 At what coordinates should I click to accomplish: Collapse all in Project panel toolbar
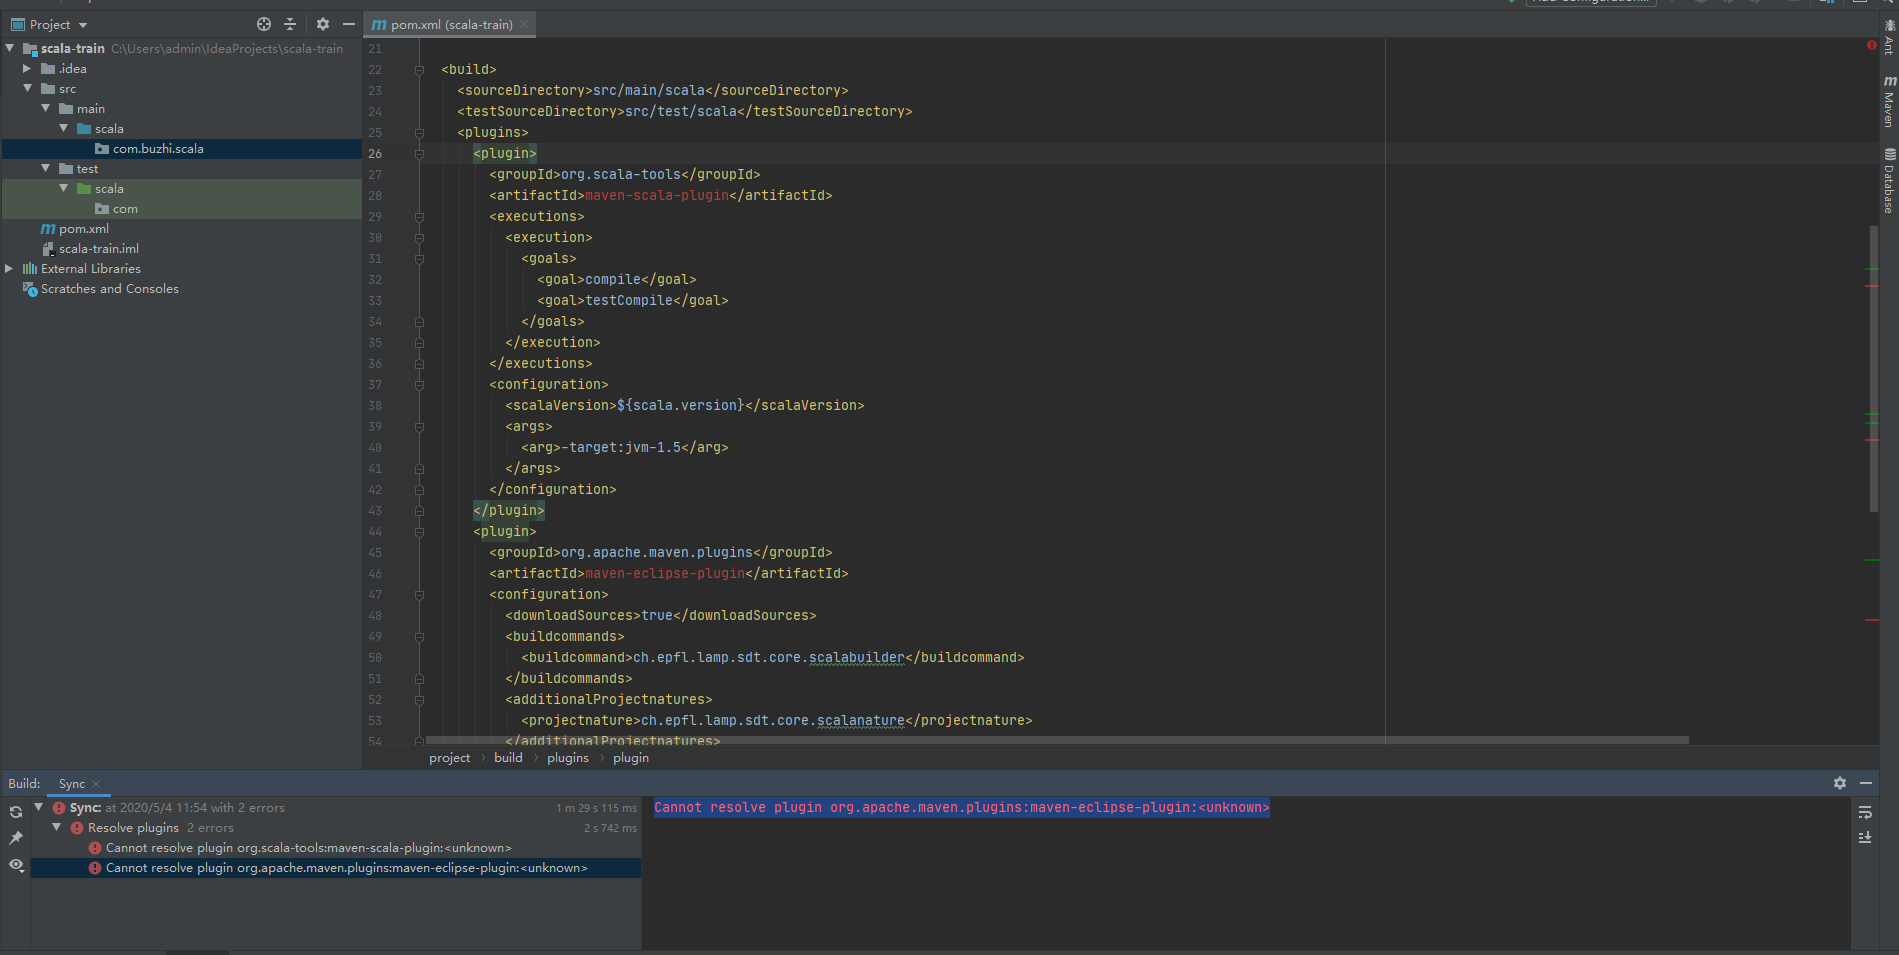pyautogui.click(x=290, y=24)
